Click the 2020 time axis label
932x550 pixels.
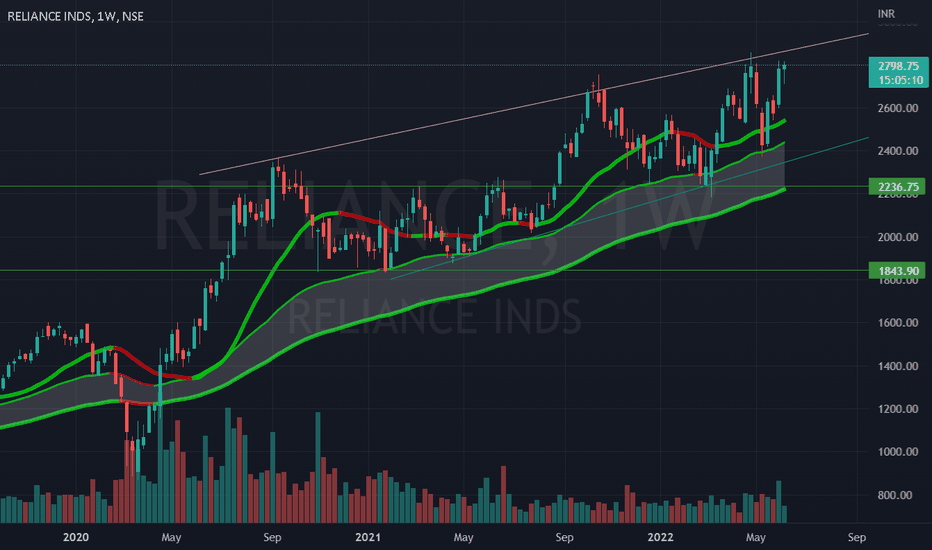point(75,538)
